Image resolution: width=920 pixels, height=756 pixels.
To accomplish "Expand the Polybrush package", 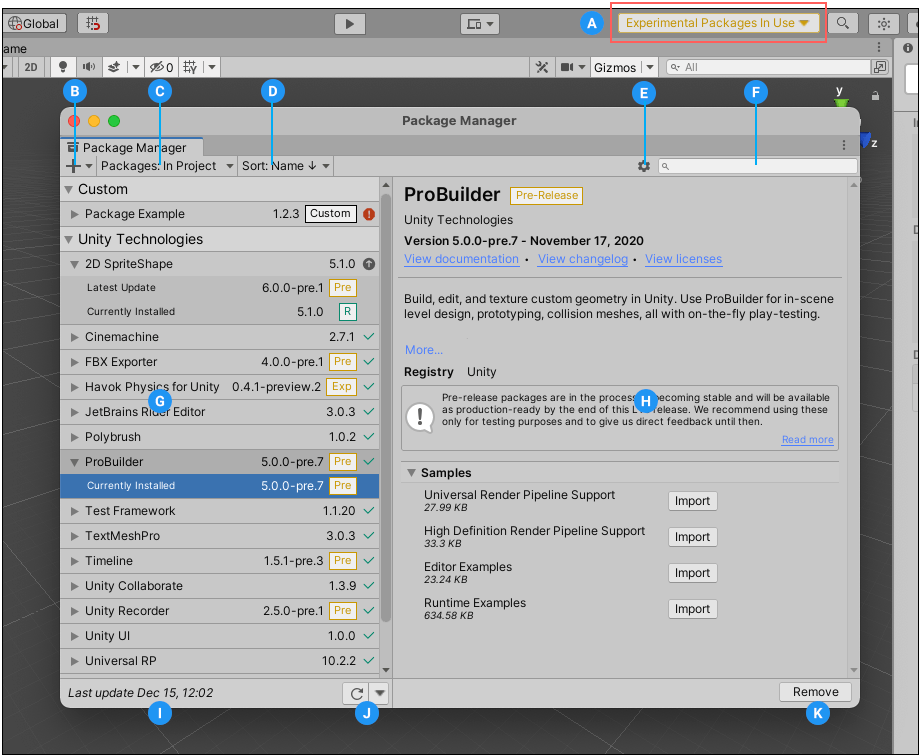I will pyautogui.click(x=75, y=437).
